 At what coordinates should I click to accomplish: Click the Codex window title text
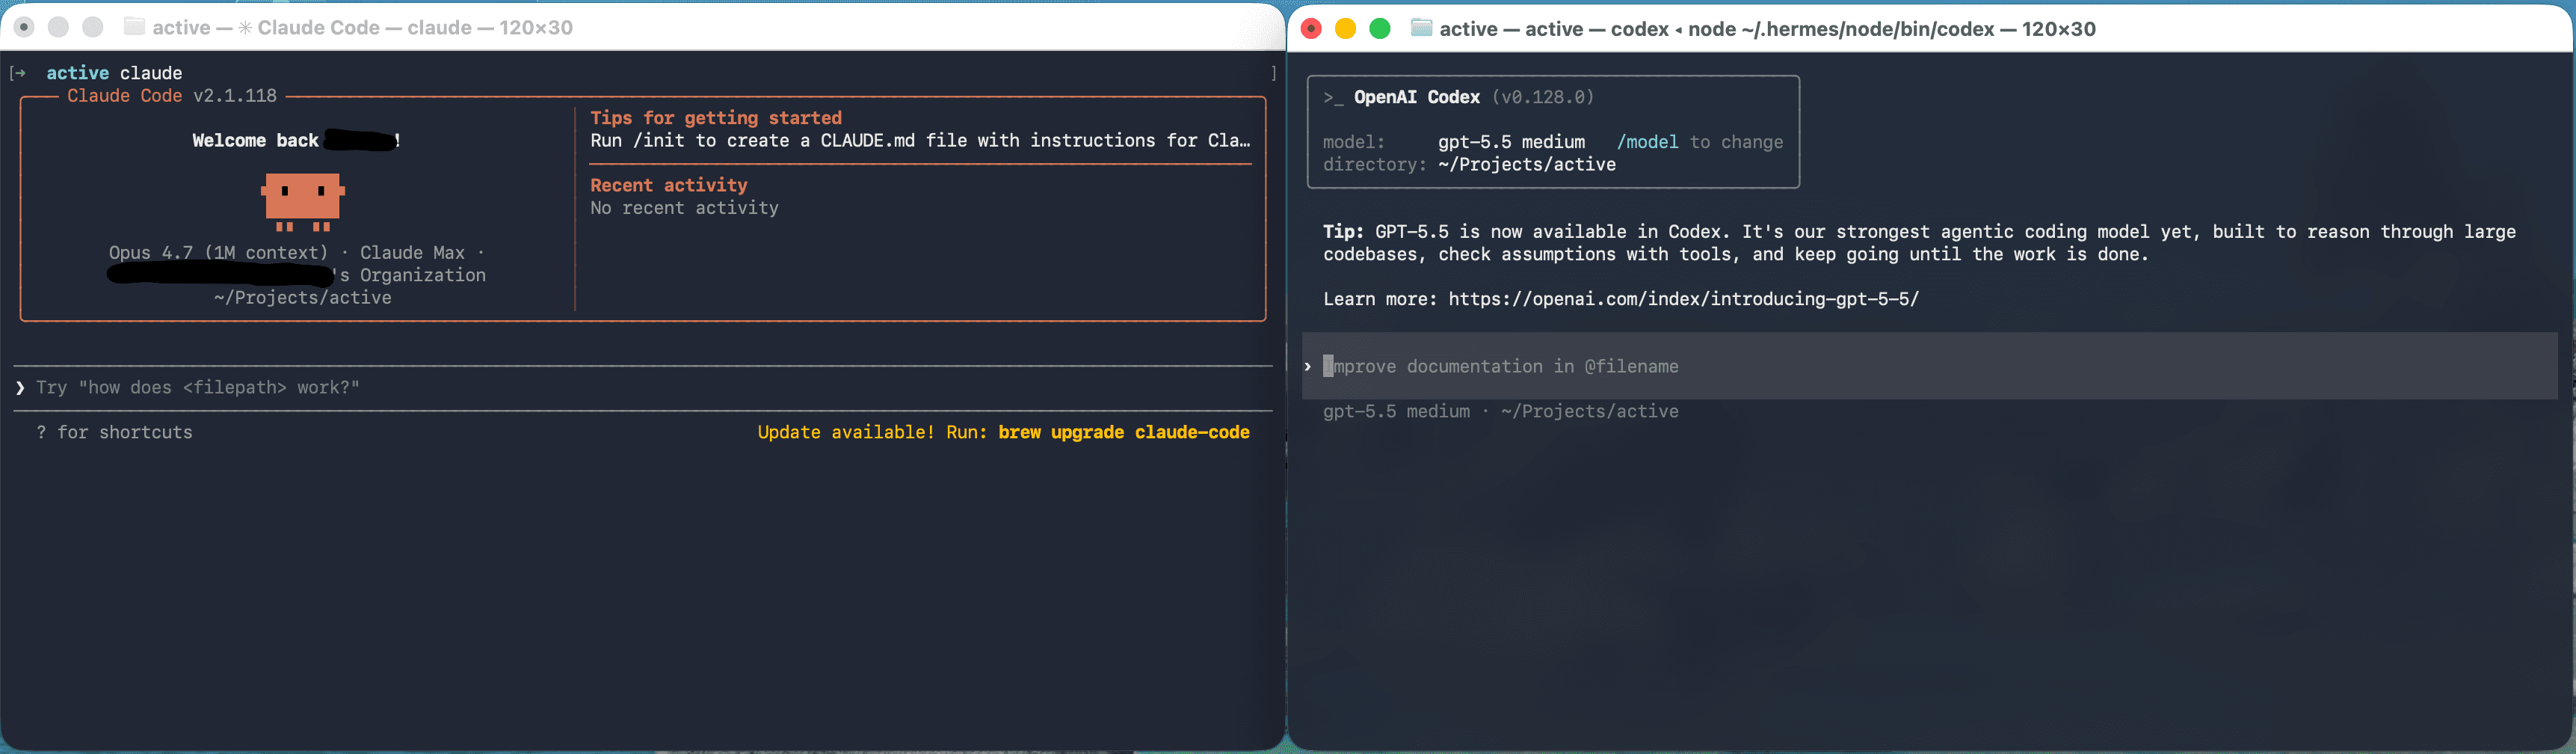click(1767, 29)
